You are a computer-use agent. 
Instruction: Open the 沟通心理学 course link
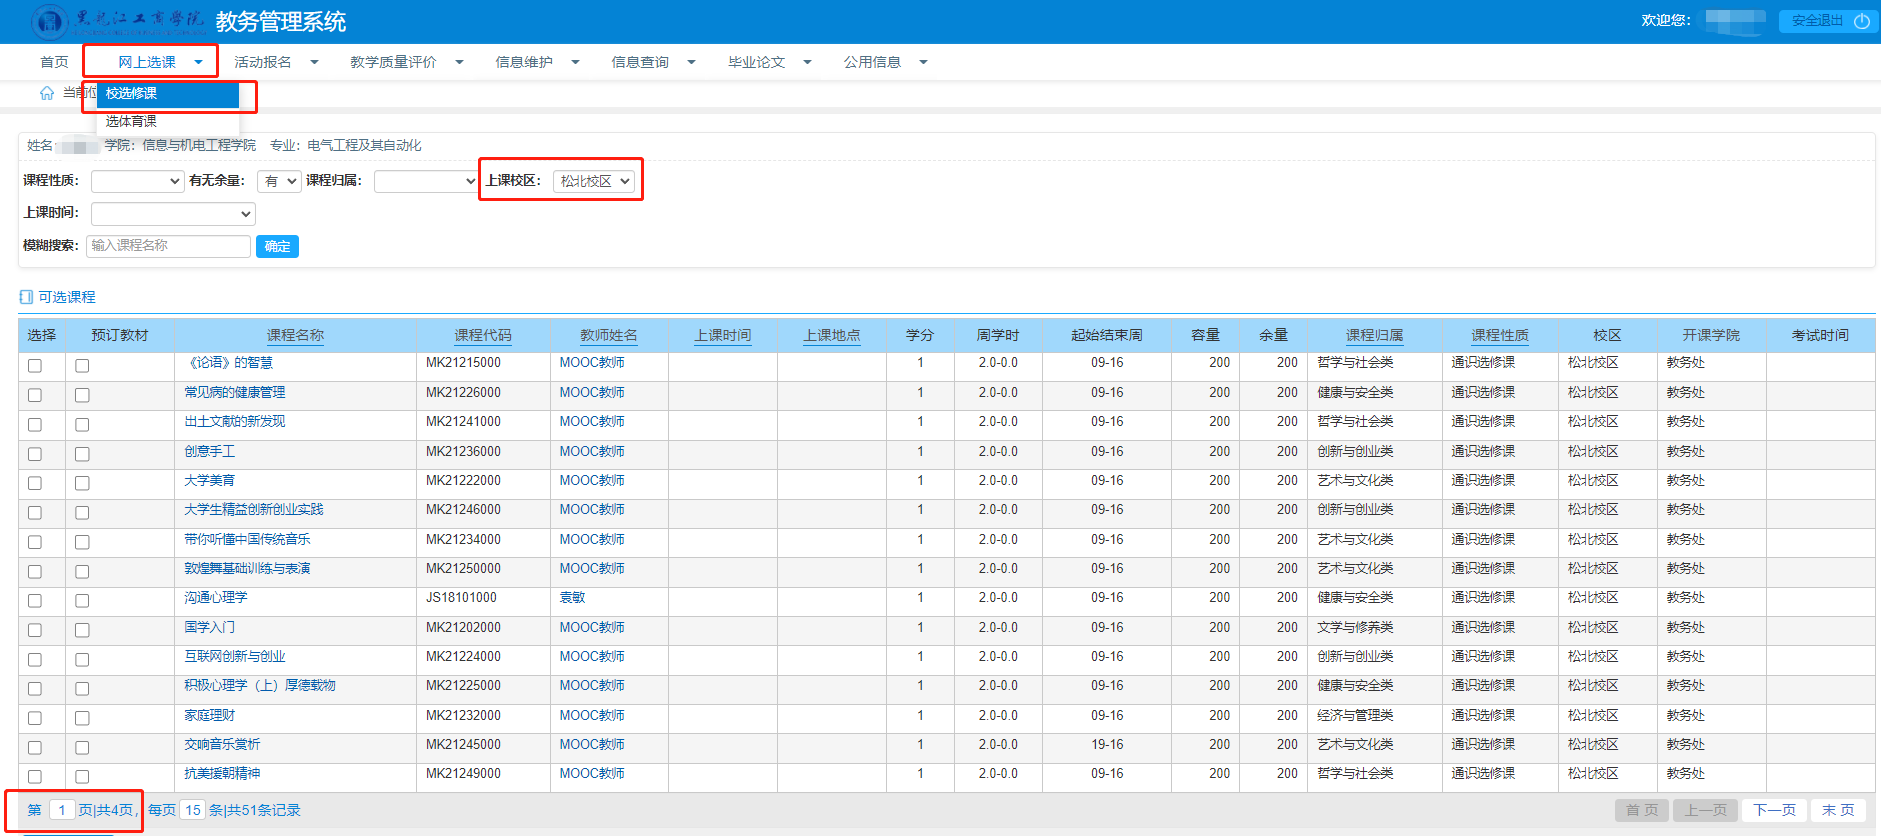[215, 598]
